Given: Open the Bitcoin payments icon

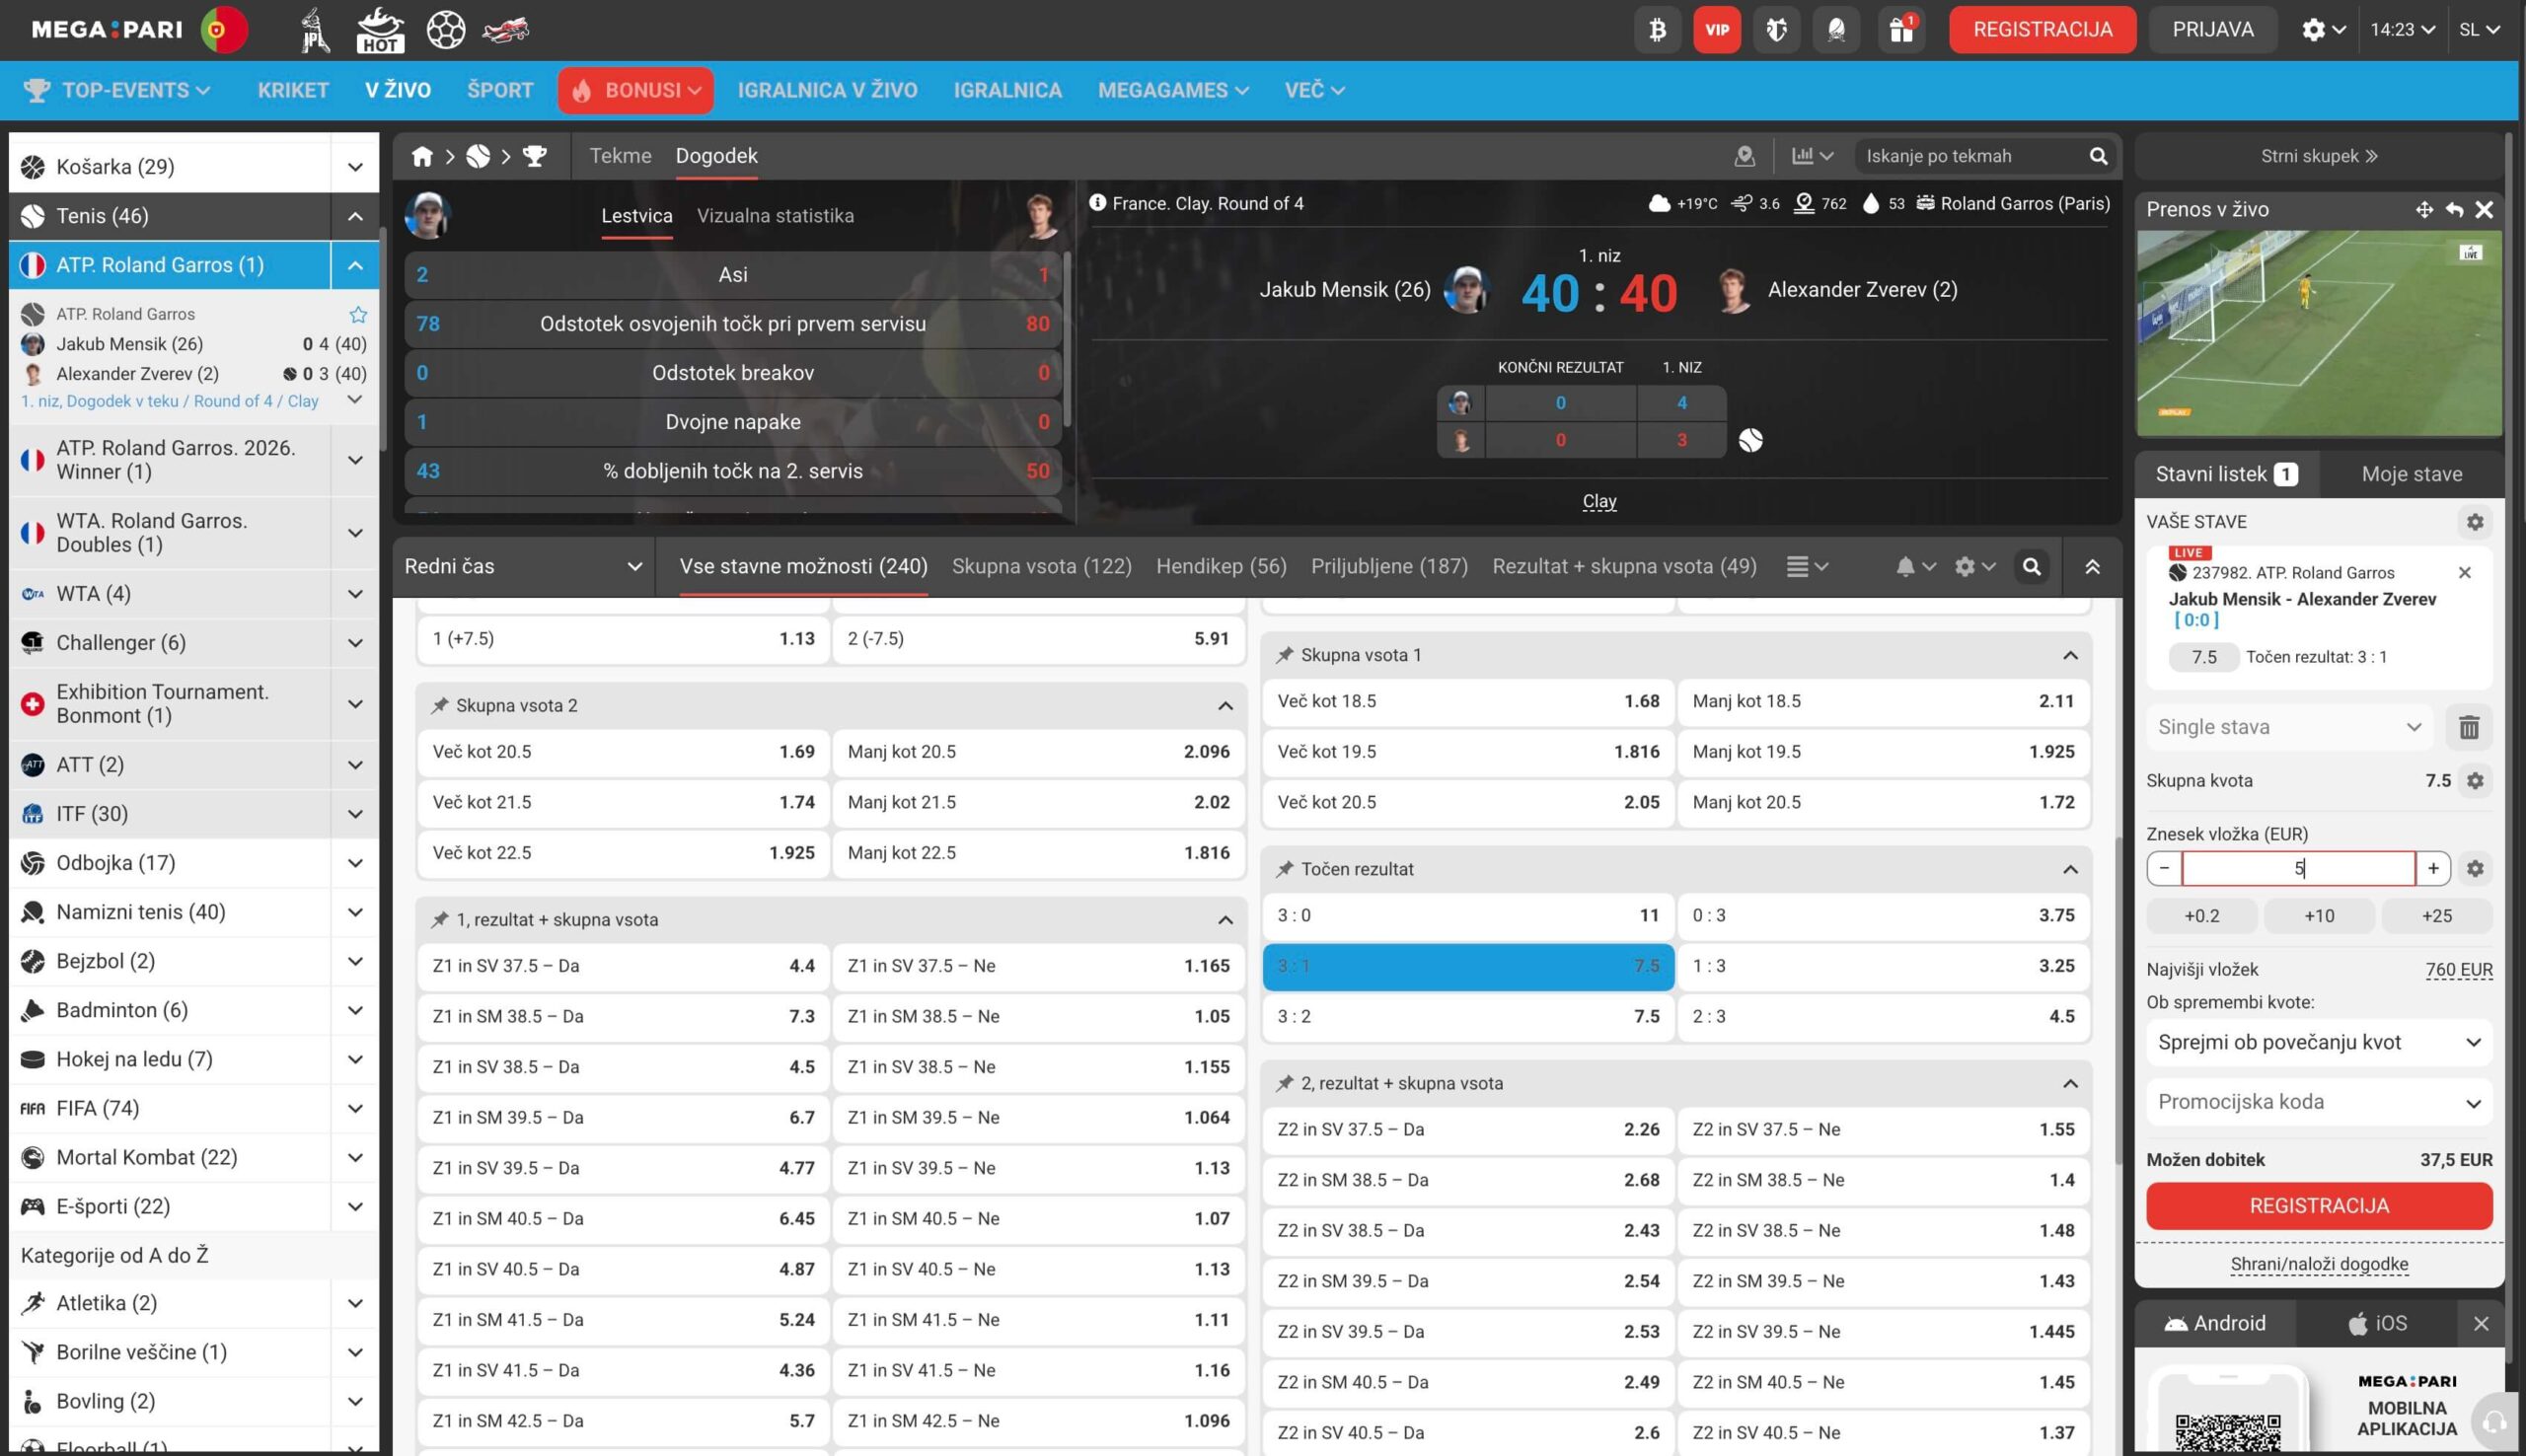Looking at the screenshot, I should point(1657,30).
